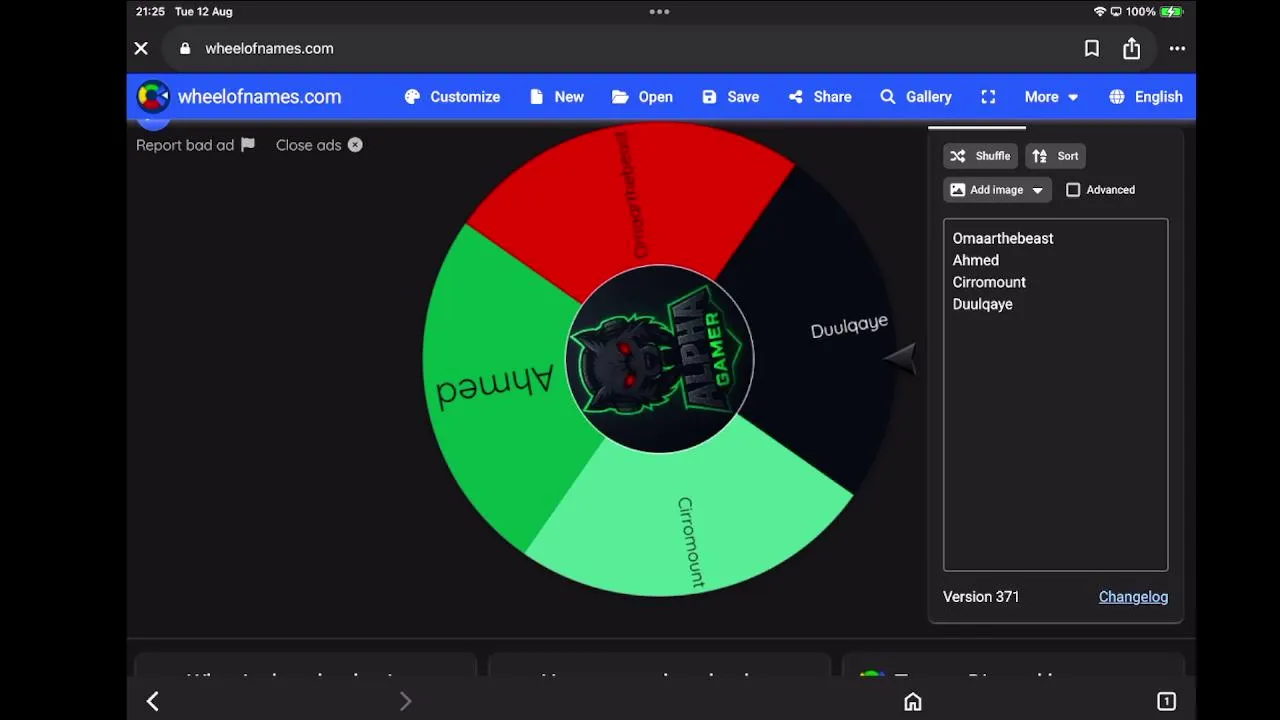Open the tab switcher icon
1280x720 pixels.
point(1166,701)
